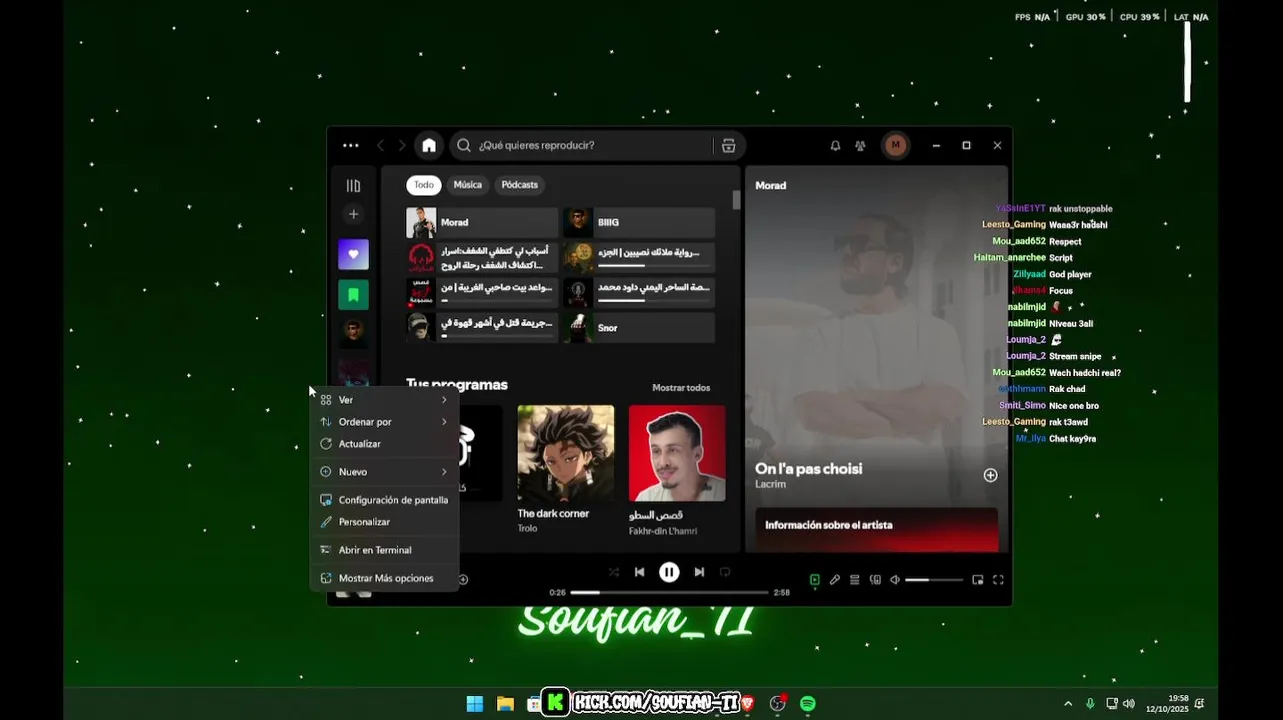Open Spotify three-dots main menu
This screenshot has height=720, width=1283.
[x=351, y=145]
